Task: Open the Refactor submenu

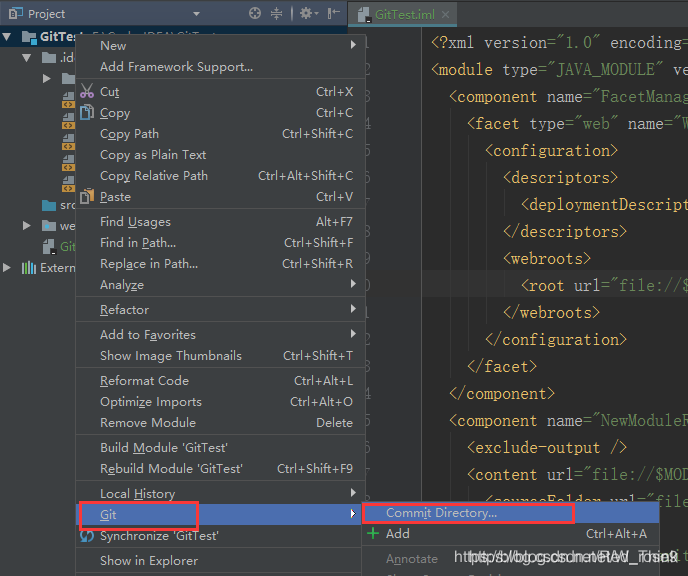Action: click(220, 310)
